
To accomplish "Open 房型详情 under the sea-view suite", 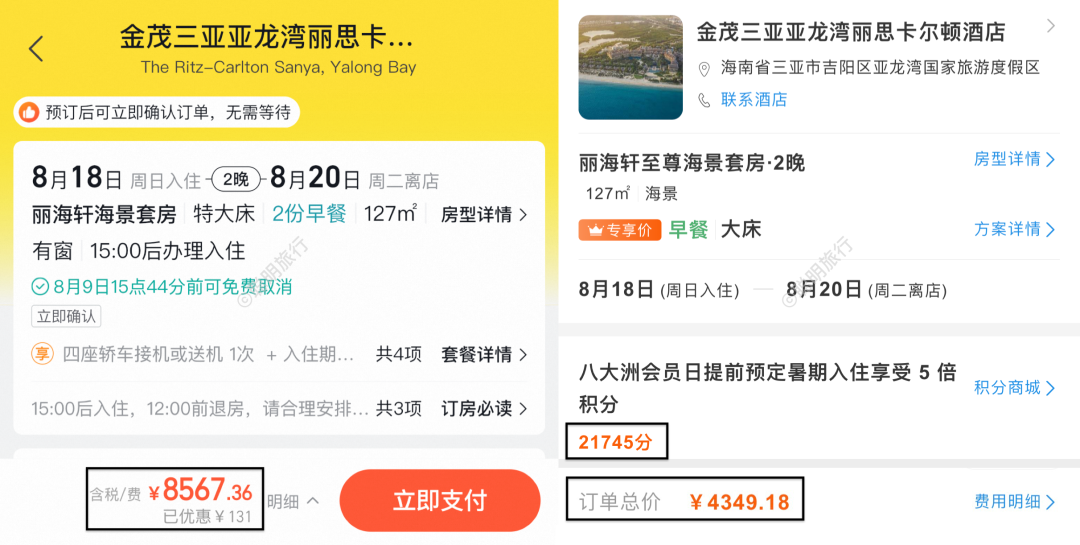I will tap(484, 215).
